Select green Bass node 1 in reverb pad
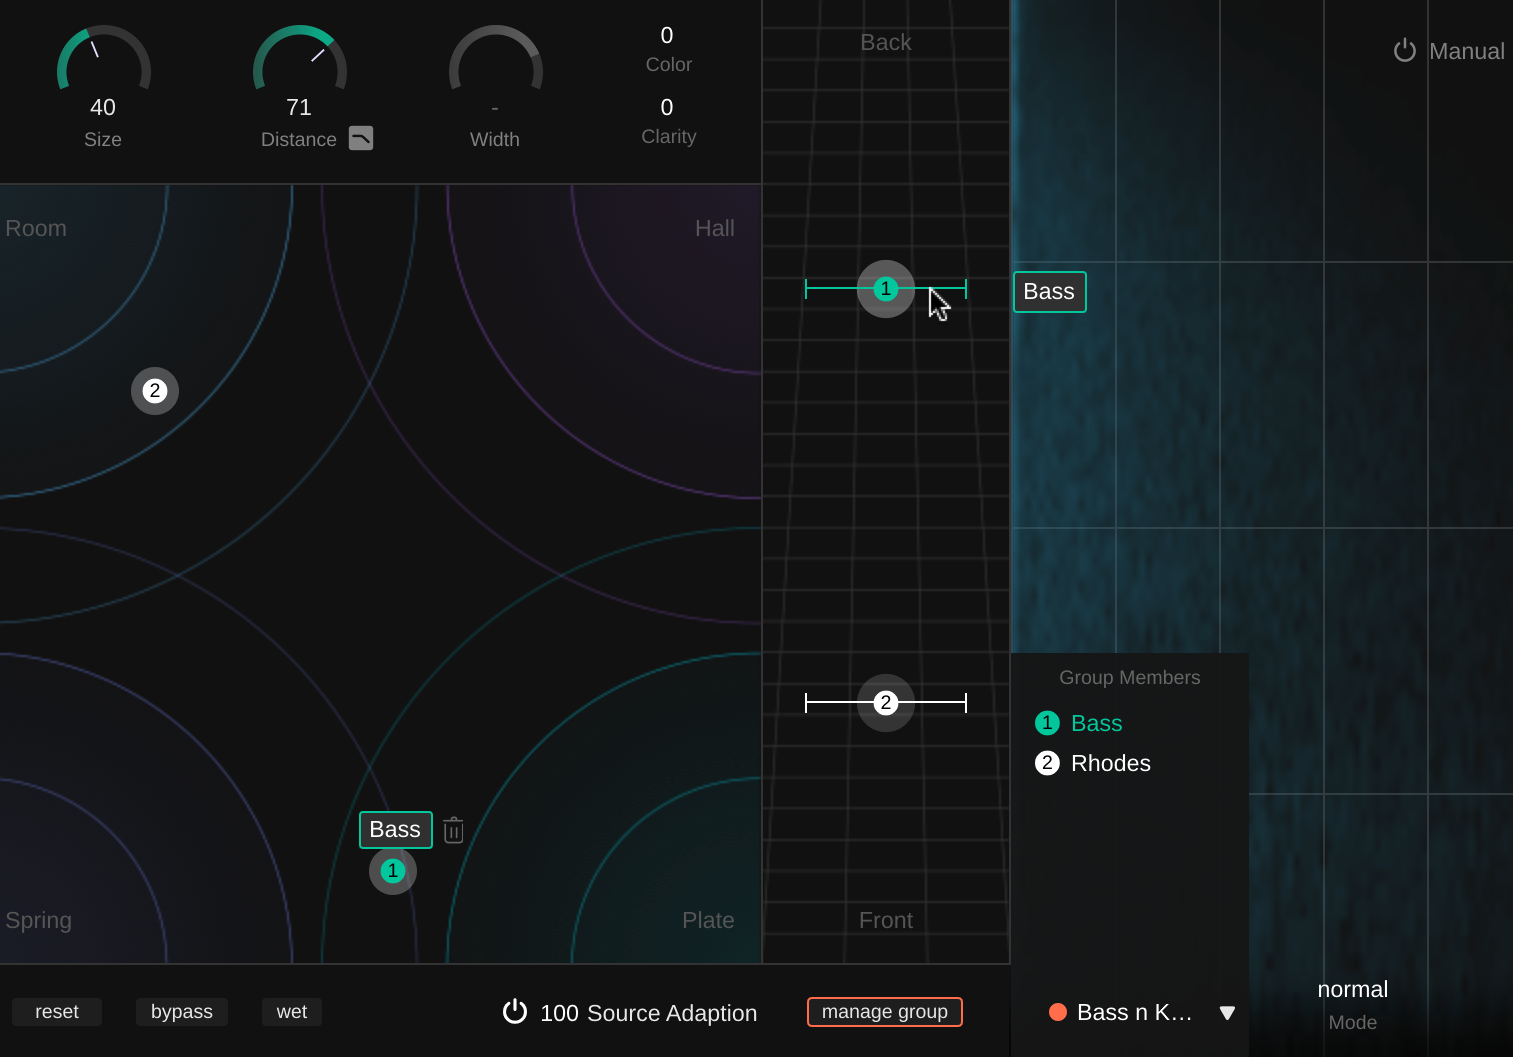 coord(393,871)
